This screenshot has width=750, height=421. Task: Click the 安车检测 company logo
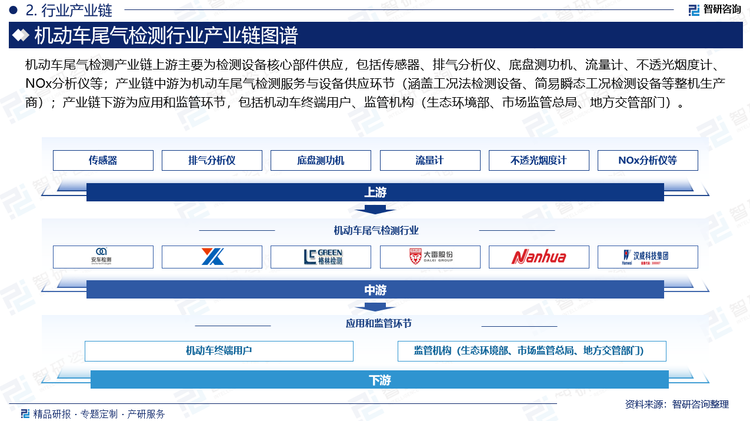point(103,257)
